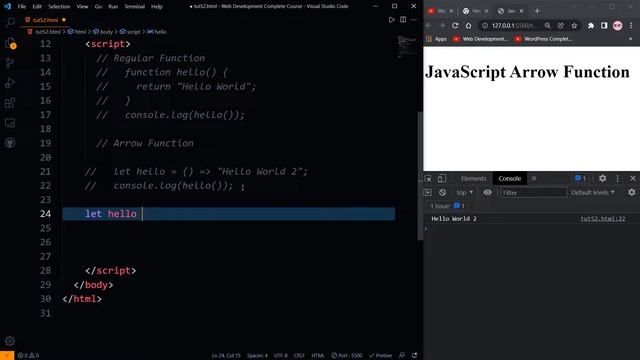Open Web Development bookmark

click(480, 39)
